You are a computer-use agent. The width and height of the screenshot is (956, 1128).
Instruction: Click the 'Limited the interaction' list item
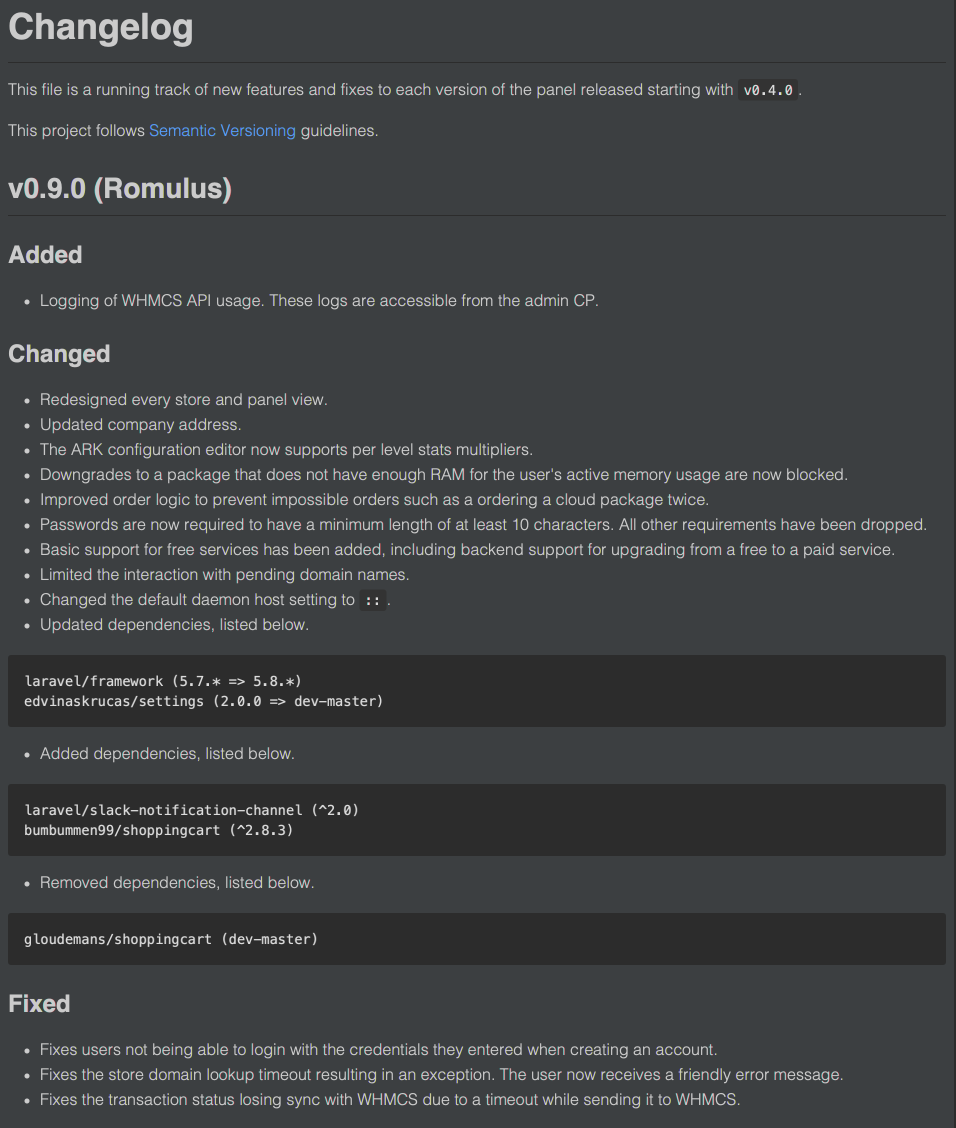pos(224,575)
